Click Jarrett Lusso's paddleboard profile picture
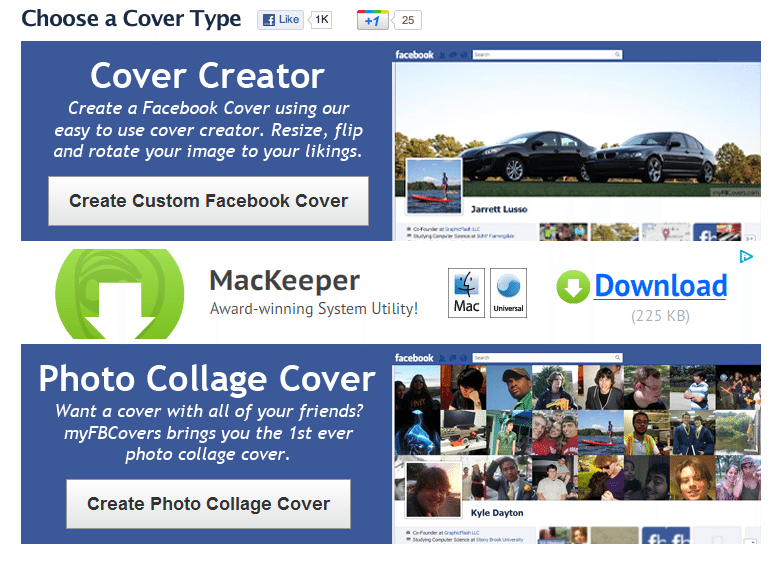This screenshot has width=770, height=573. click(x=434, y=187)
